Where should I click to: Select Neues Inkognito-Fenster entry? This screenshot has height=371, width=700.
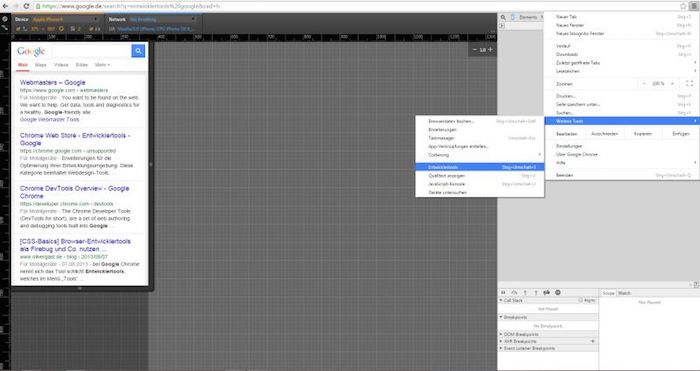[x=621, y=33]
